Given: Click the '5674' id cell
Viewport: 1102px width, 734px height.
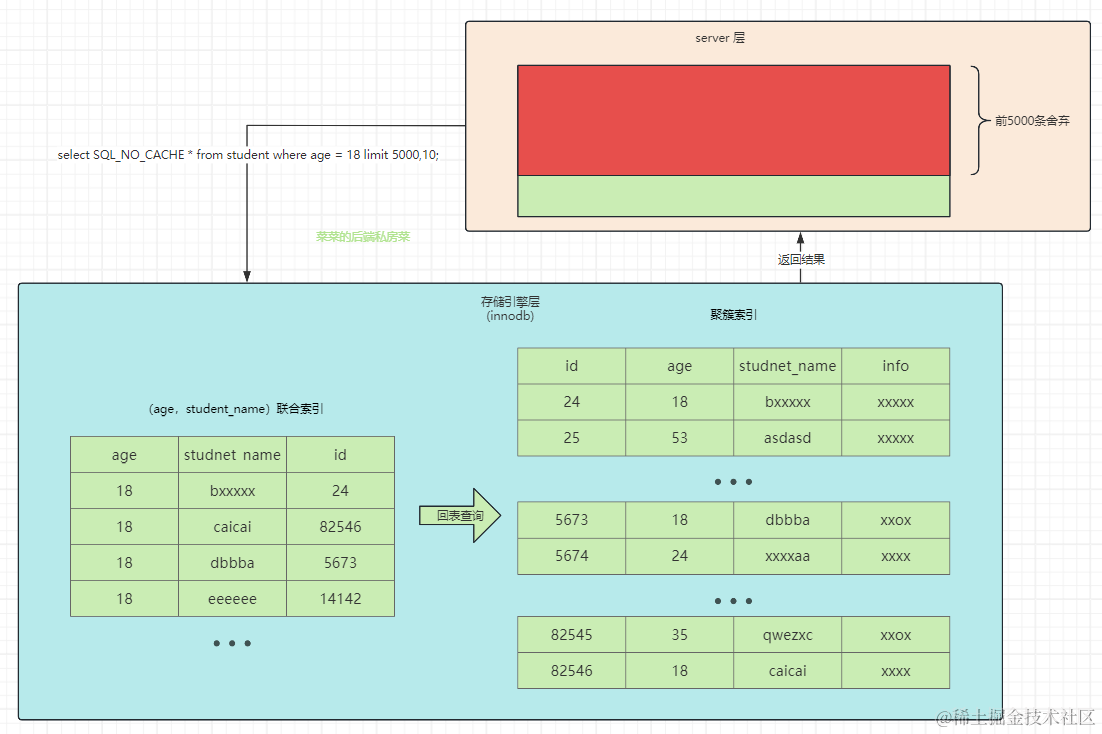Looking at the screenshot, I should pos(571,556).
